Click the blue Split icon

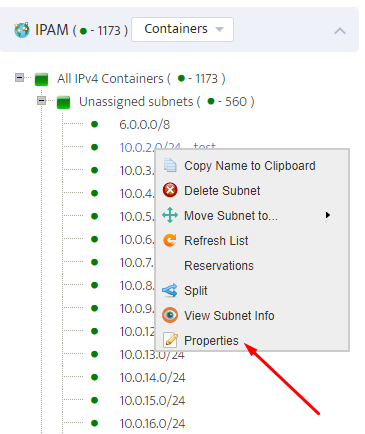coord(170,290)
